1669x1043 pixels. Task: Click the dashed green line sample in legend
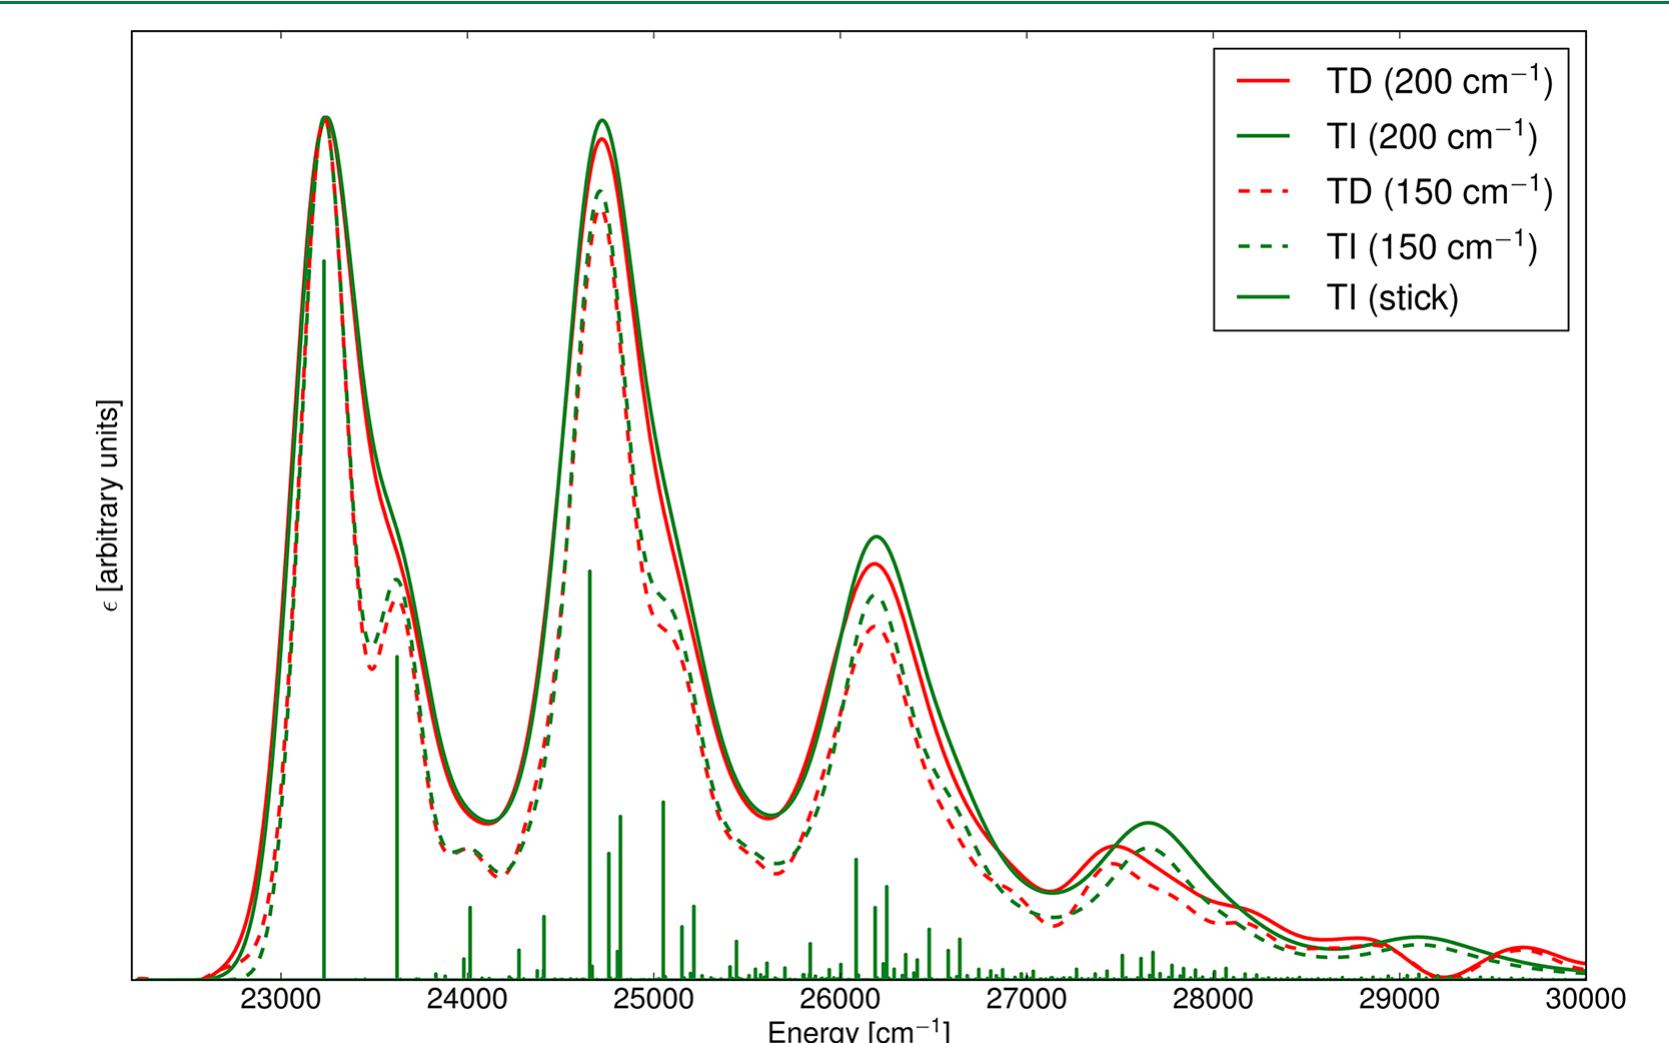pos(1262,245)
